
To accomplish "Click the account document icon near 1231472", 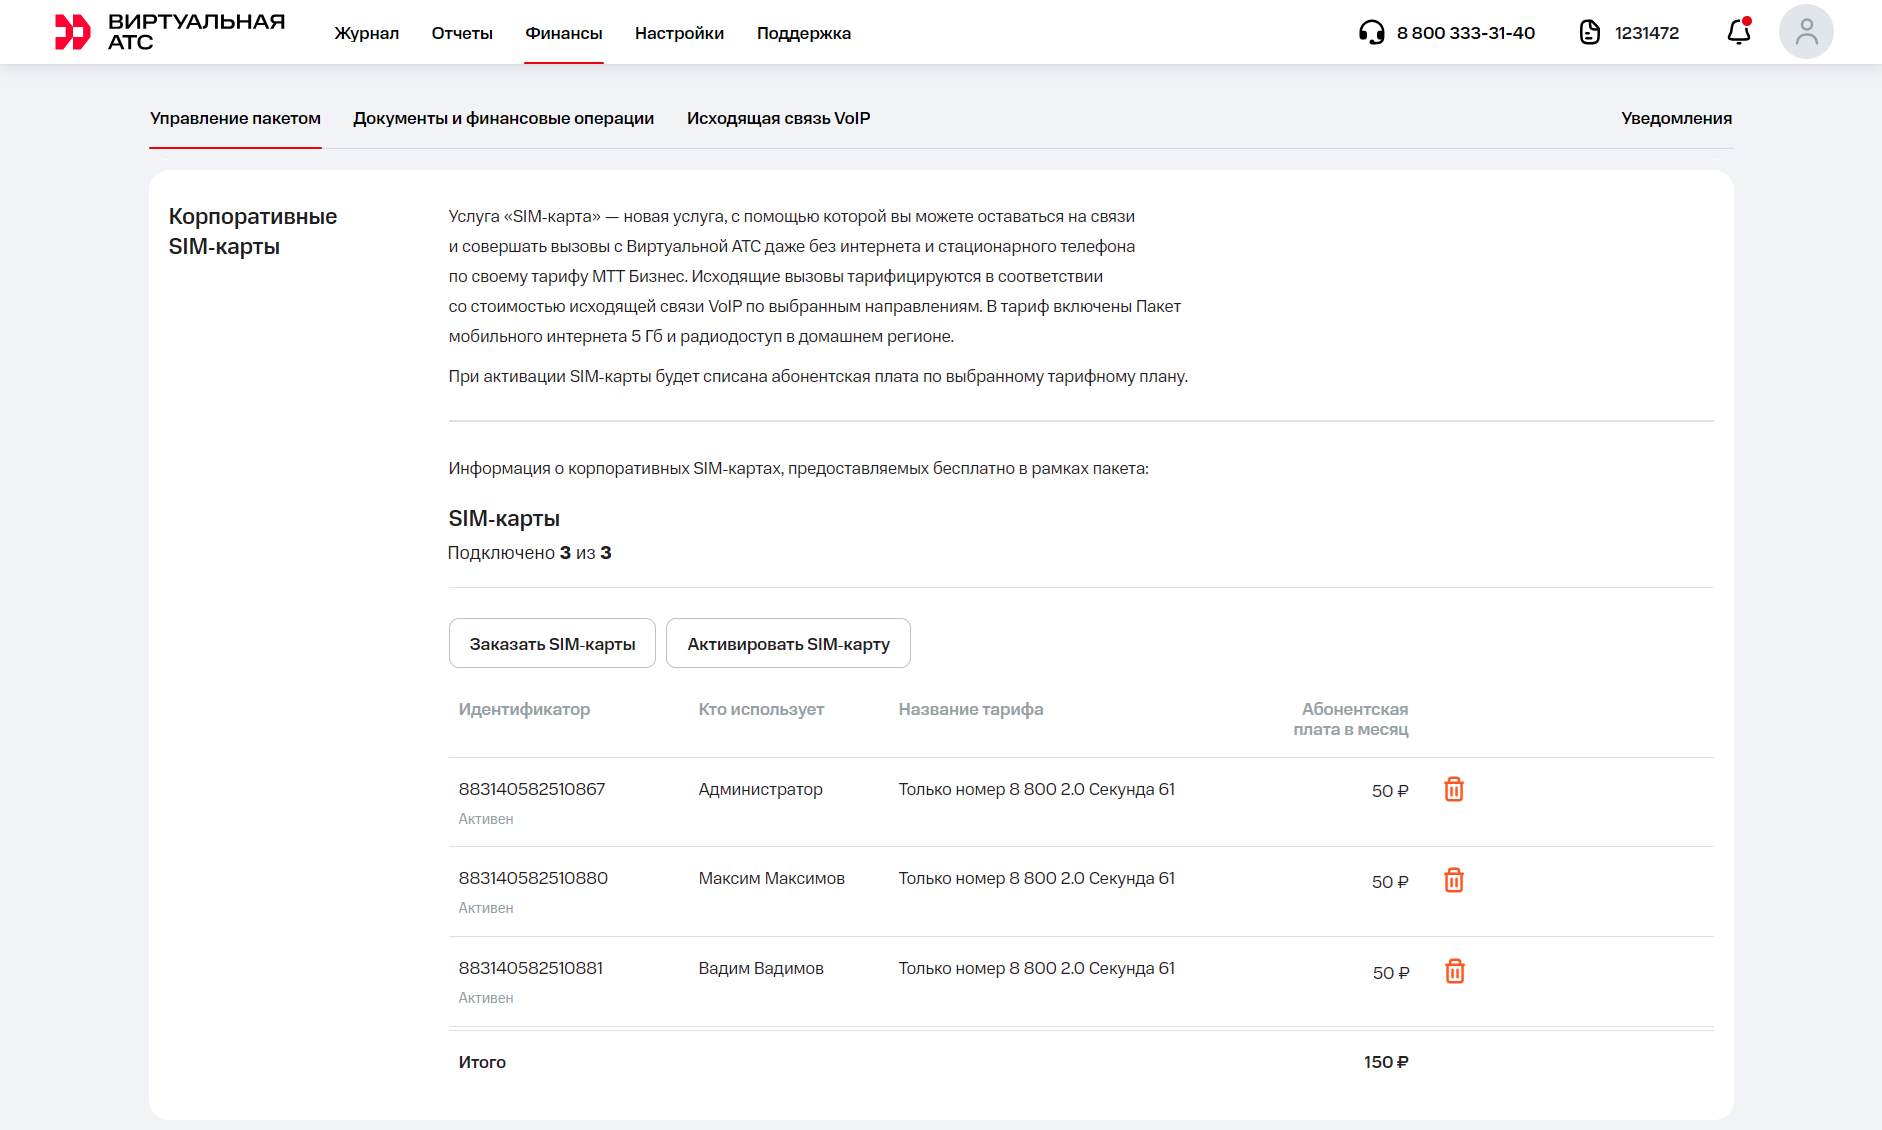I will click(1589, 33).
